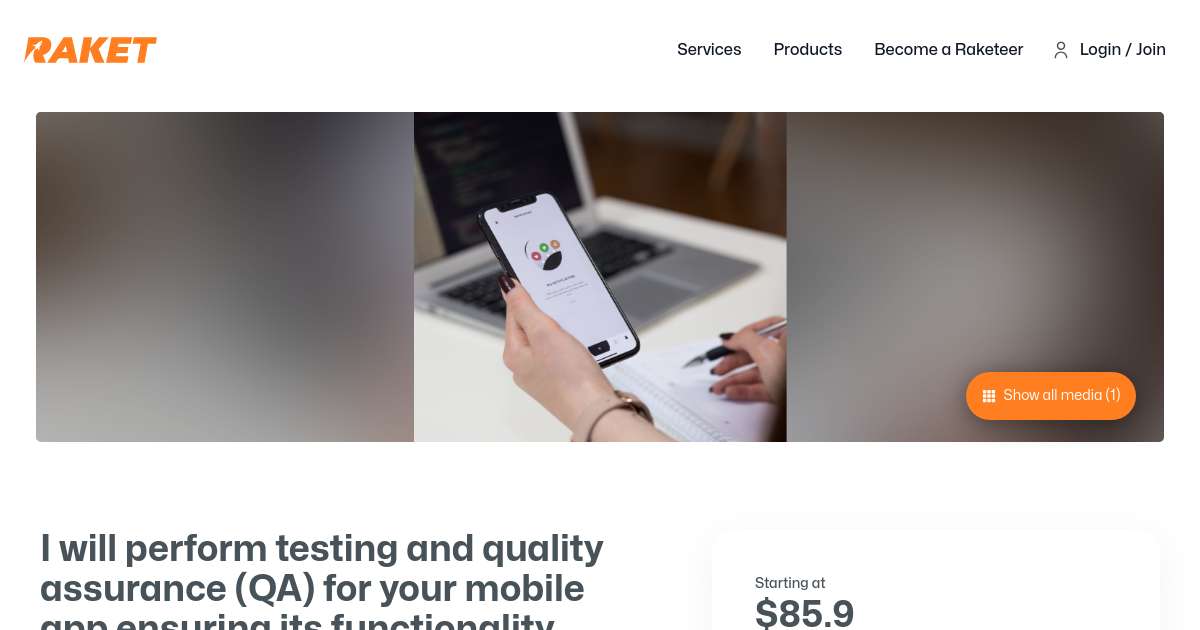Select the mobile app QA service title

pyautogui.click(x=322, y=585)
